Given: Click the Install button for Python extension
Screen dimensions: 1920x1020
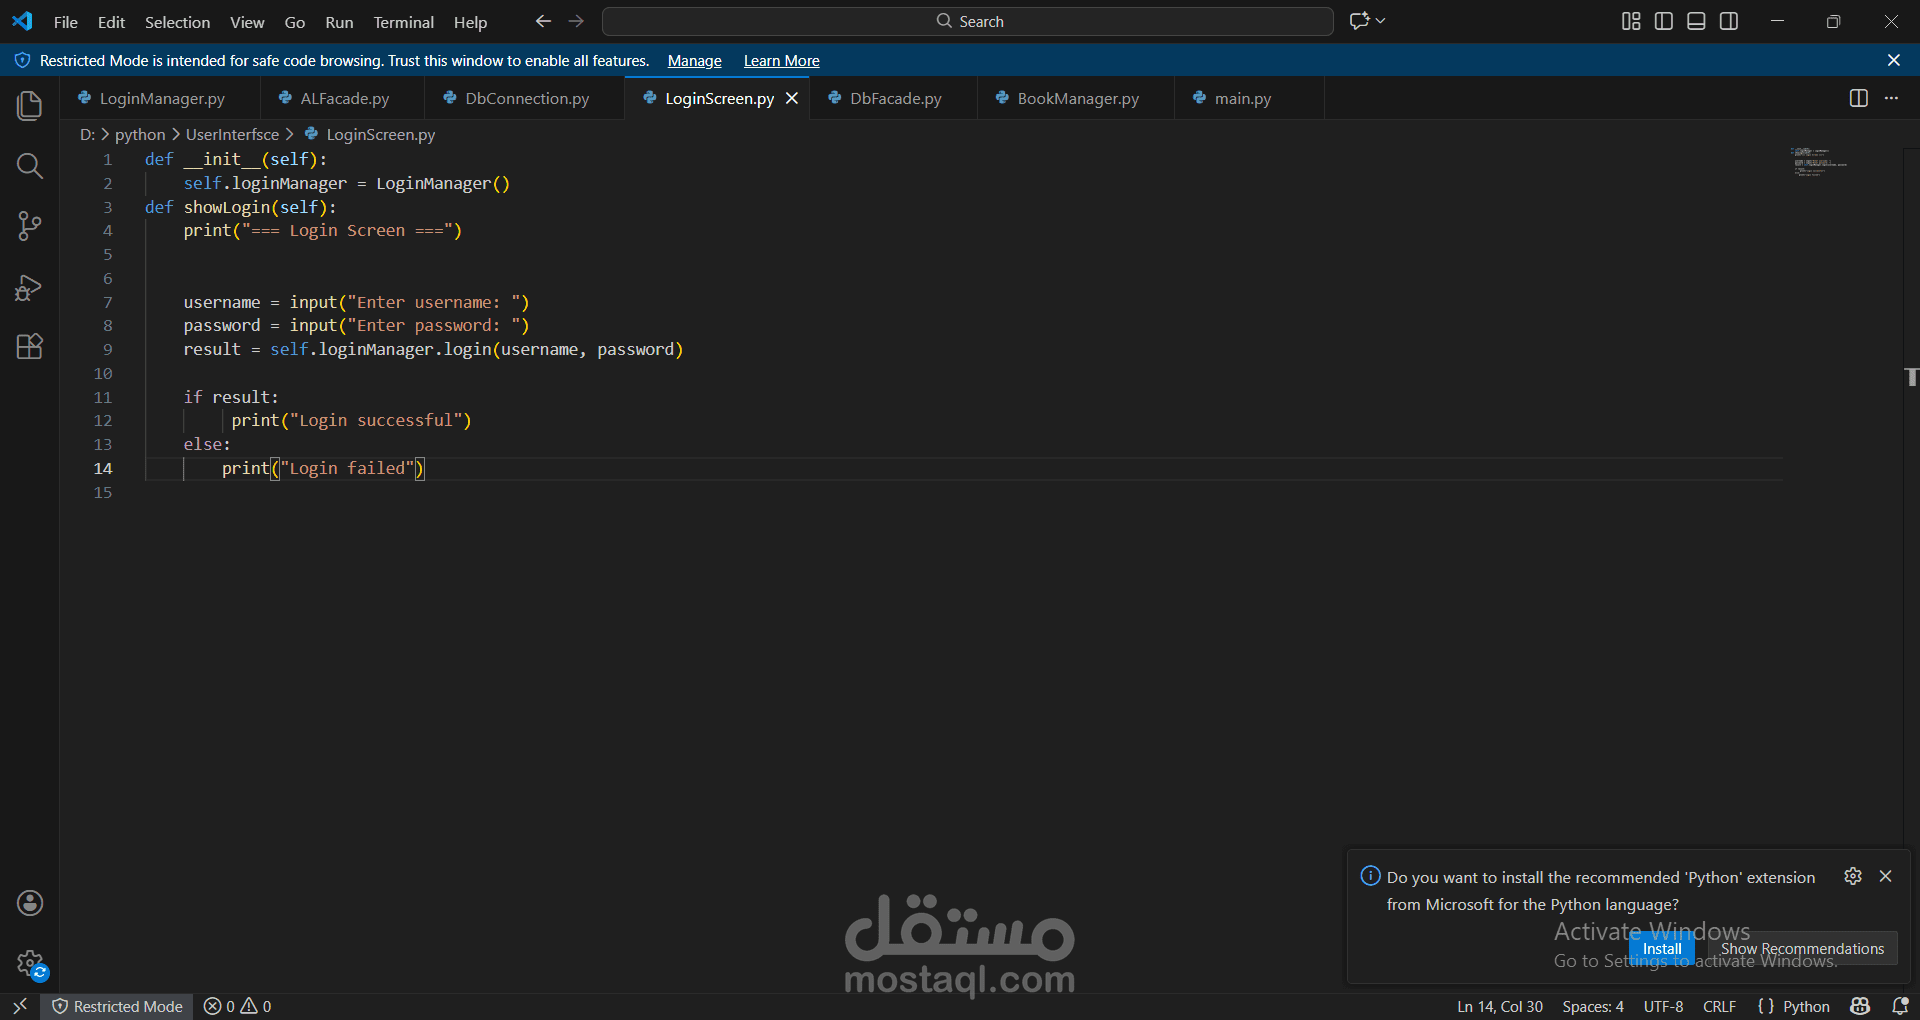Looking at the screenshot, I should click(x=1661, y=948).
